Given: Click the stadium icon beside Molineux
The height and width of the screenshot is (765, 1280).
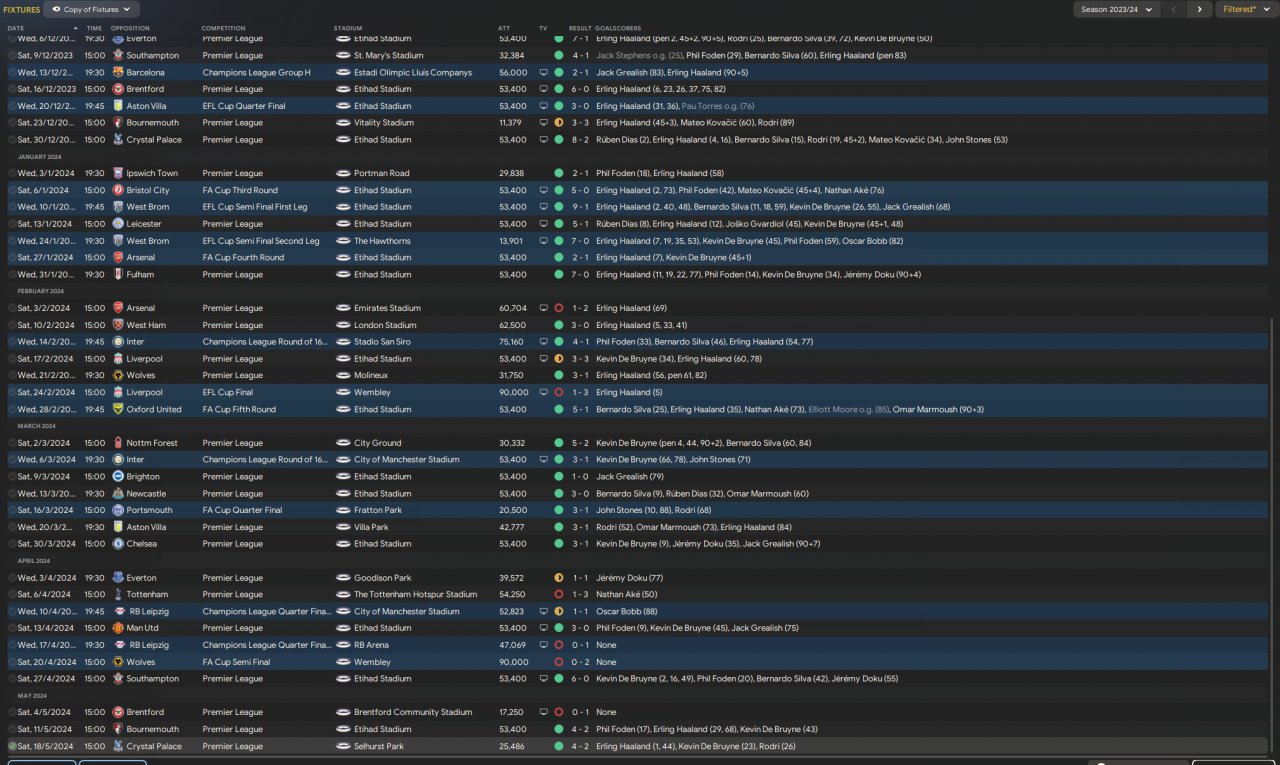Looking at the screenshot, I should click(x=343, y=376).
